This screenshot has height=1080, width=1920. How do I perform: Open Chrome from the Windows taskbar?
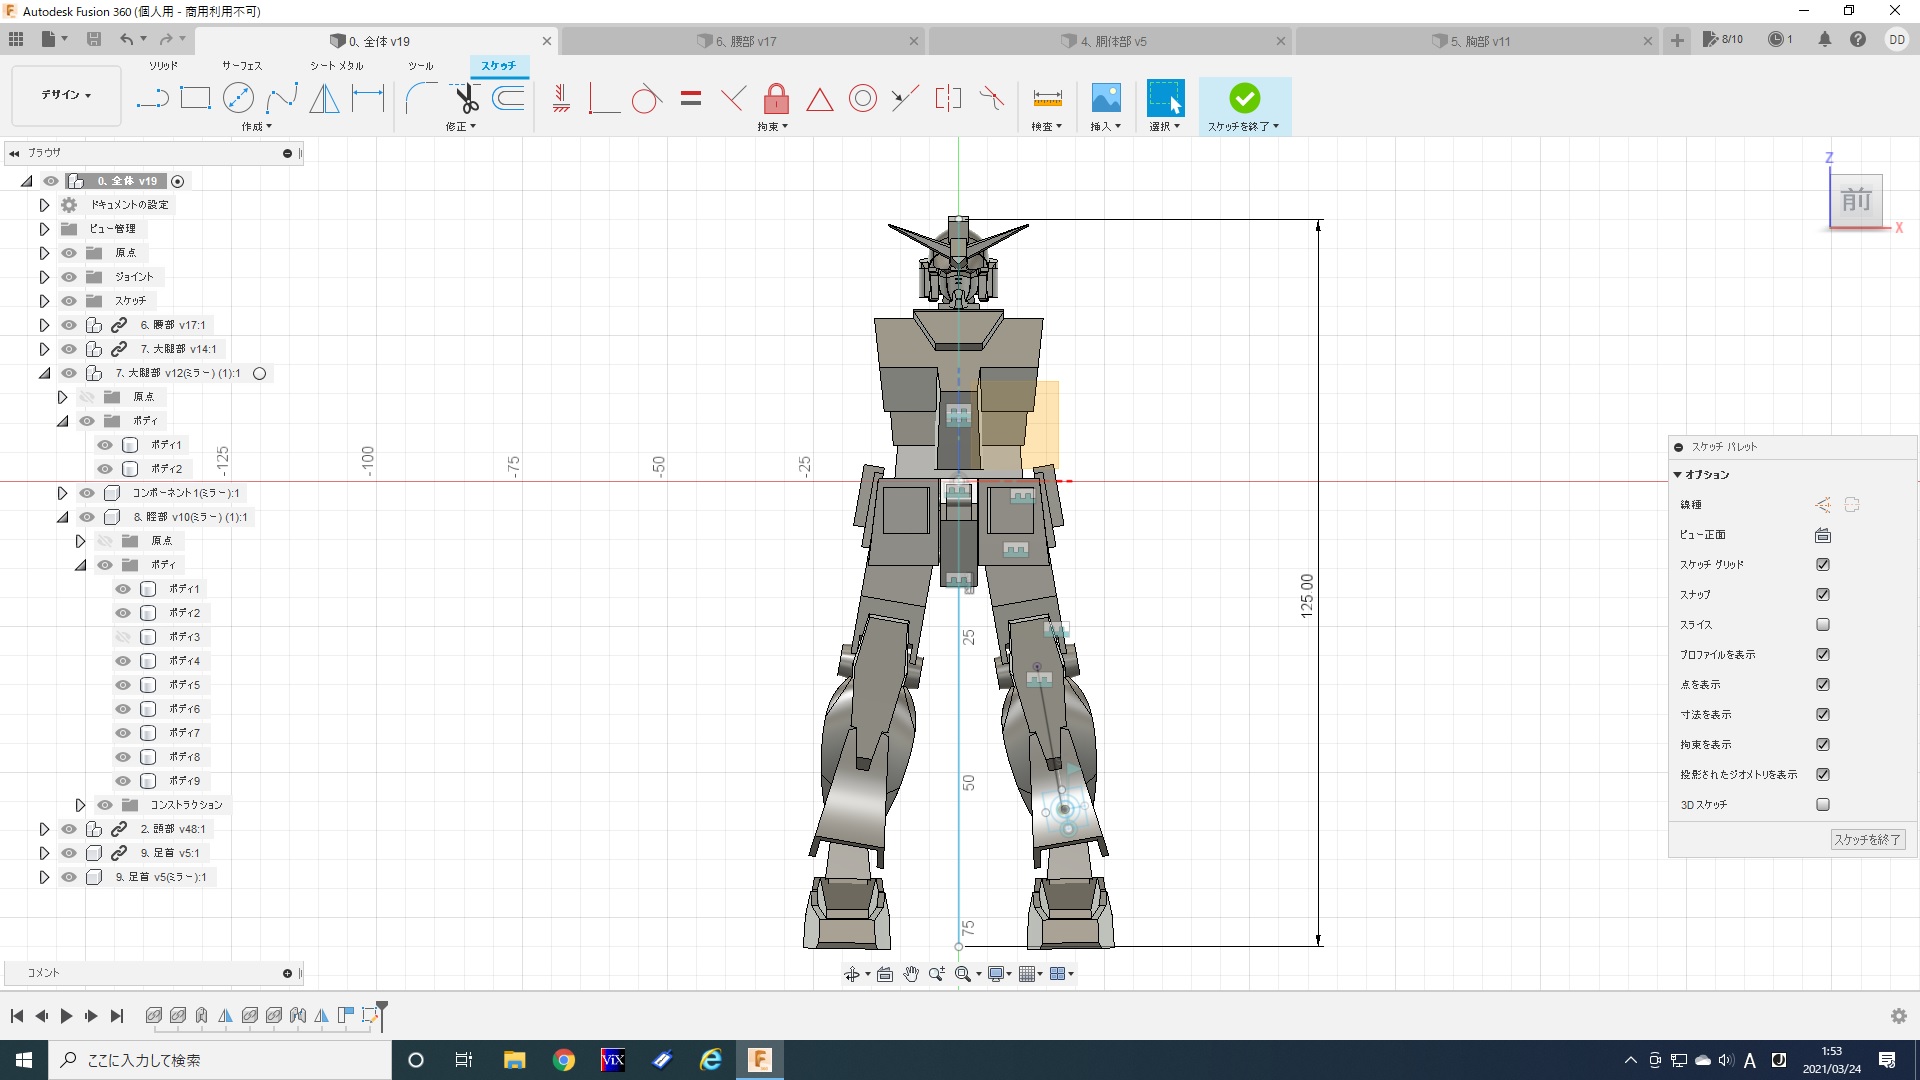[x=564, y=1060]
